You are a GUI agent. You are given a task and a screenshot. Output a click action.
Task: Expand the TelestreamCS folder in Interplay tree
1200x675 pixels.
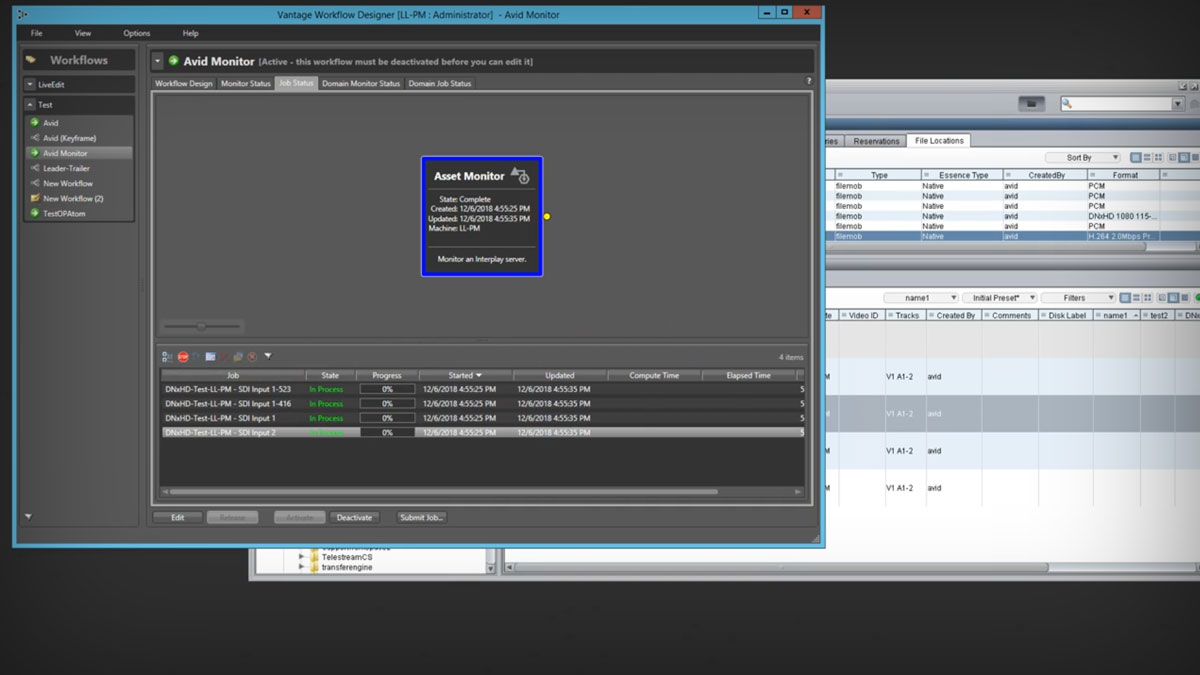(x=301, y=556)
